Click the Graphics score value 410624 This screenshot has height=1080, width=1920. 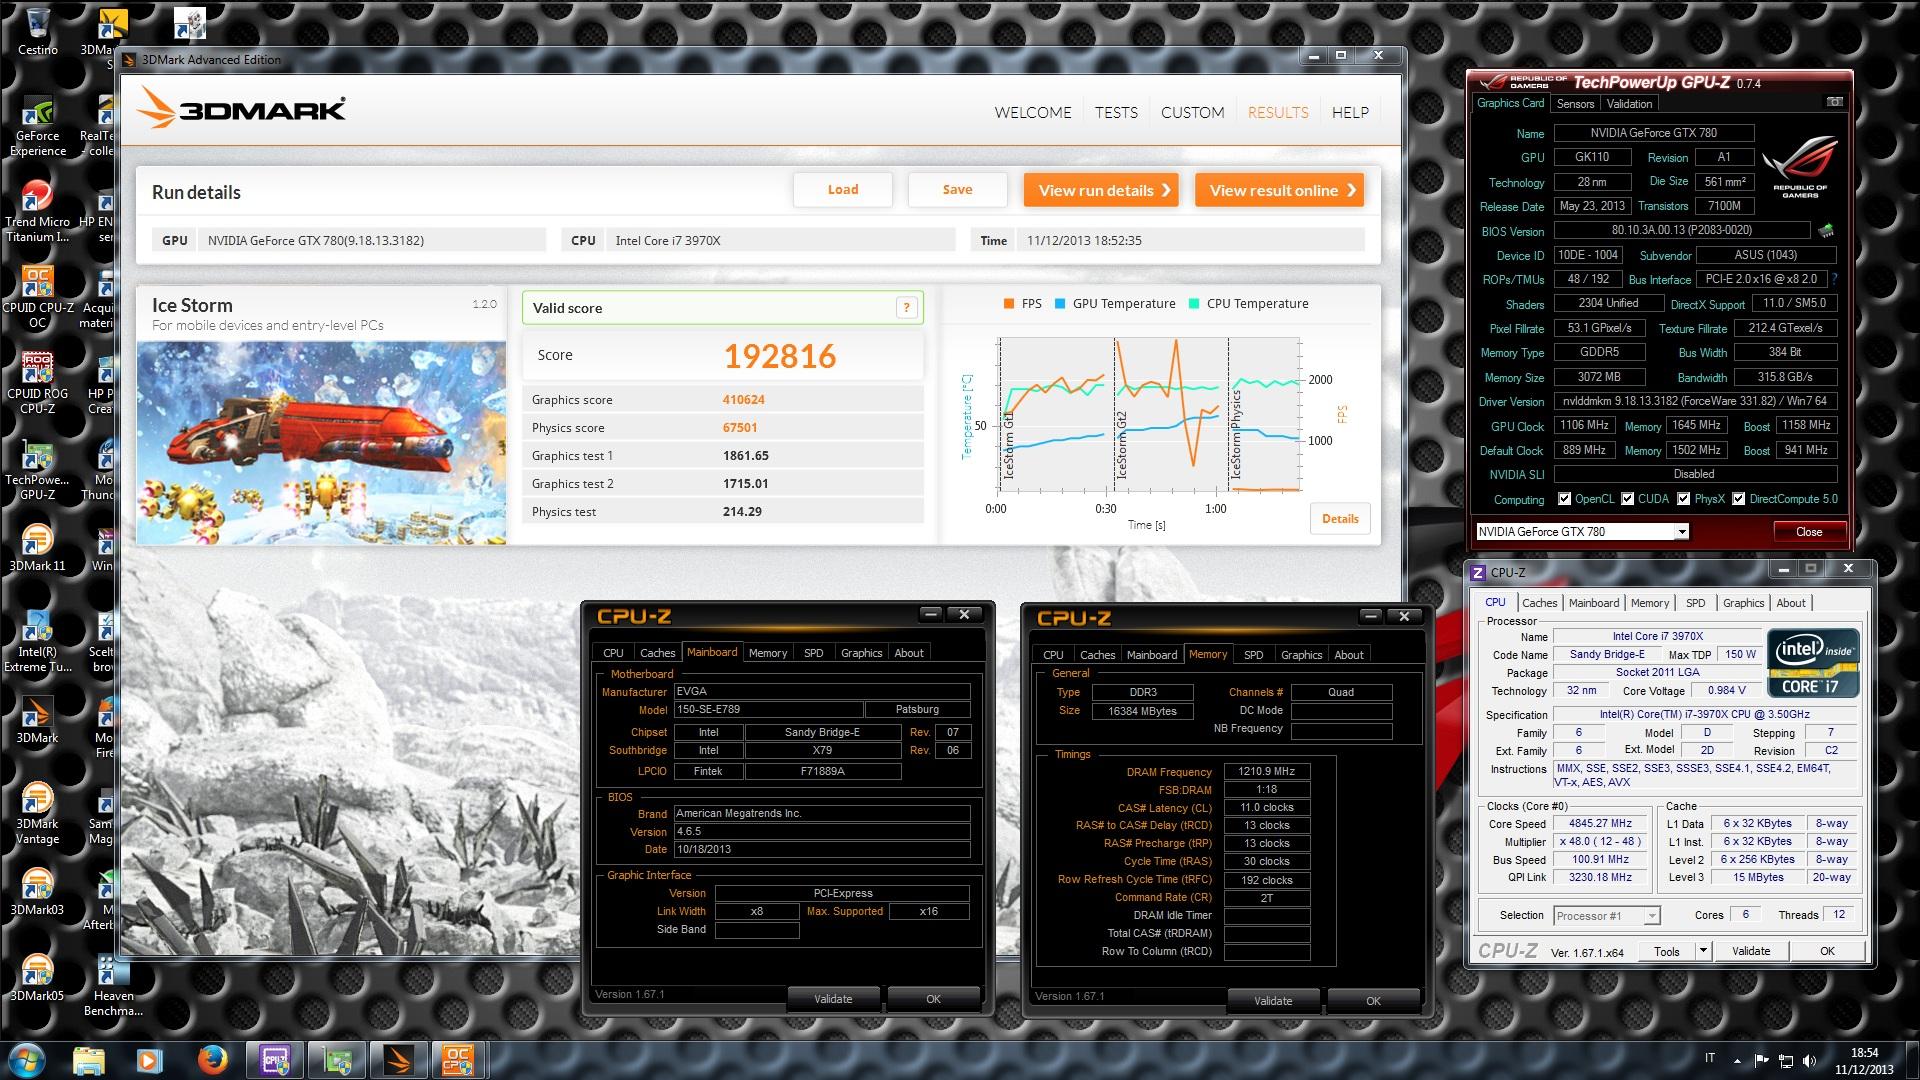click(744, 400)
